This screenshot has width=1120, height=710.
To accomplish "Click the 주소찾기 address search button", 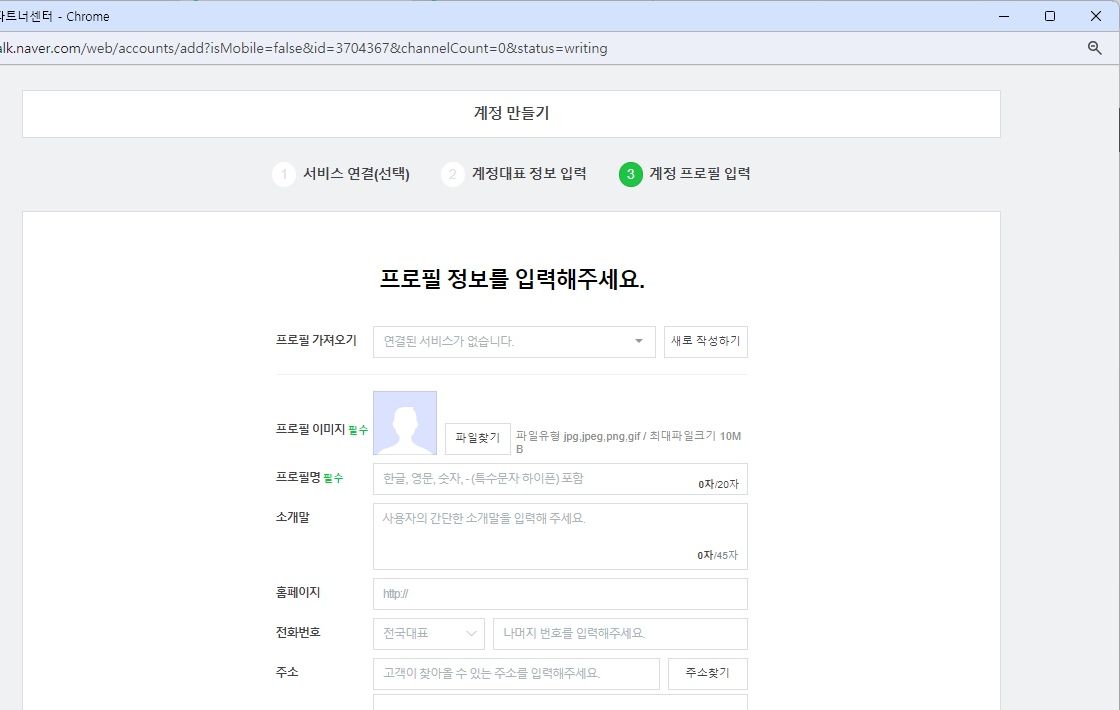I will click(708, 673).
